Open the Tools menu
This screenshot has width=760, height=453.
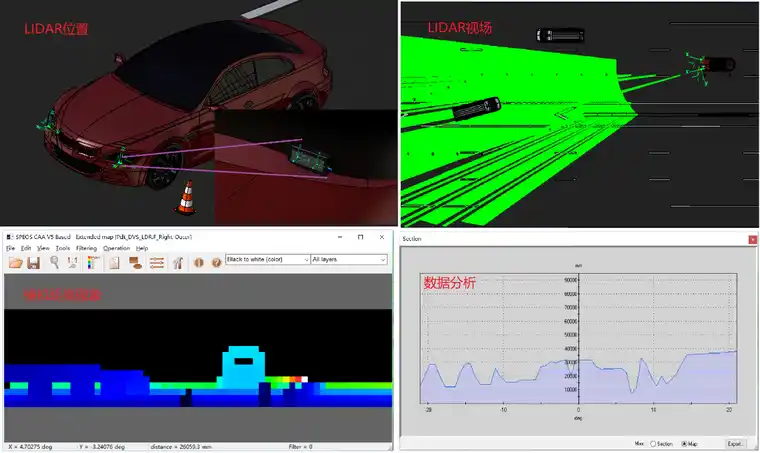(62, 248)
